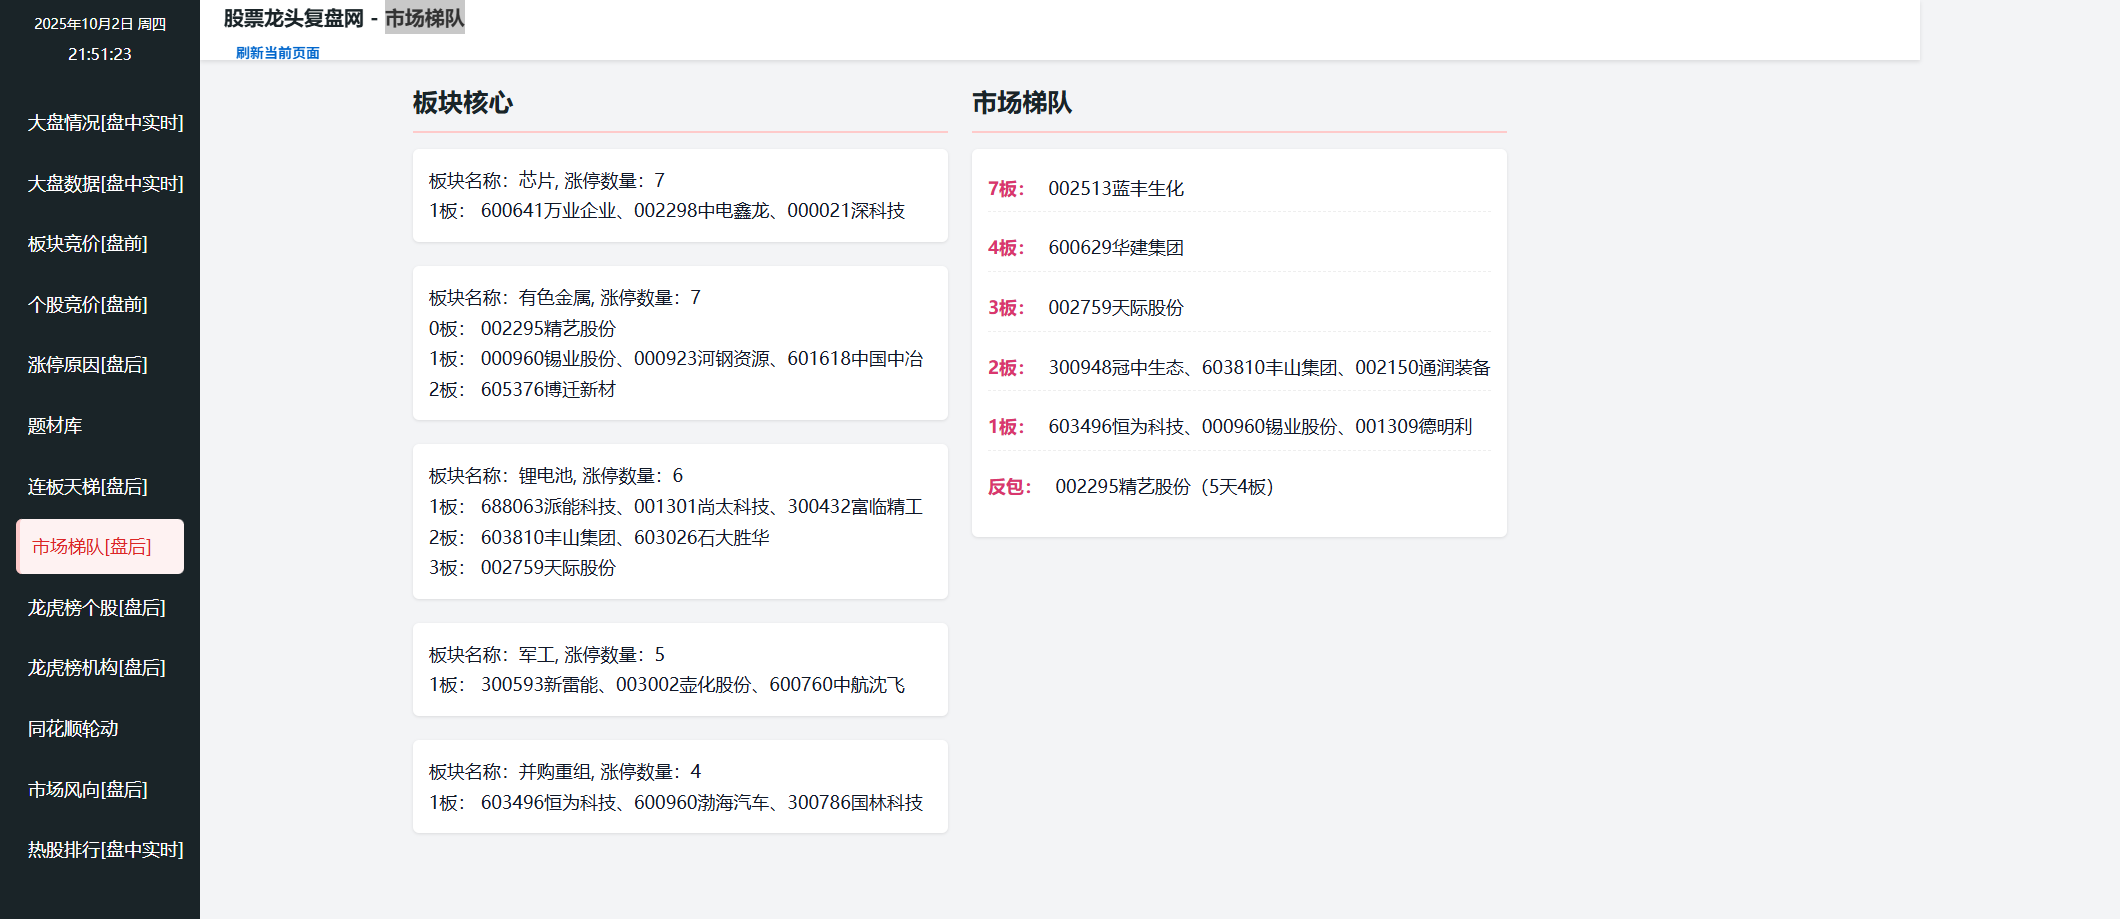Image resolution: width=2120 pixels, height=919 pixels.
Task: Click 涨停原因[盘后] in the sidebar
Action: click(88, 365)
